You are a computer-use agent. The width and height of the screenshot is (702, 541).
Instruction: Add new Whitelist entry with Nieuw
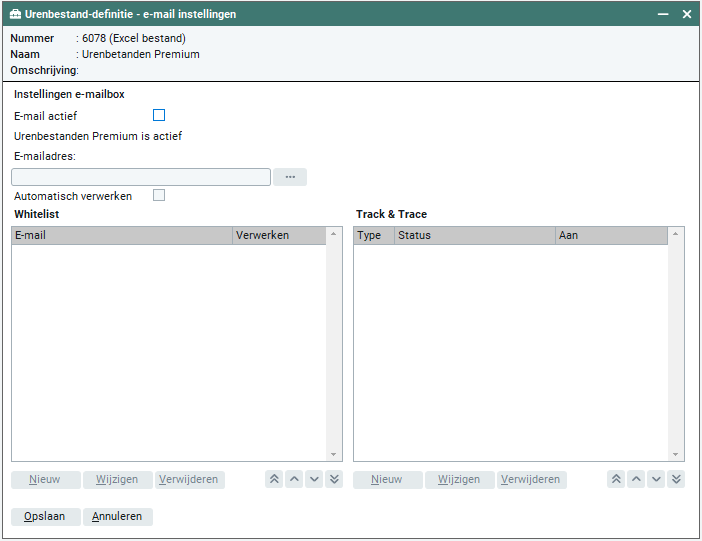click(x=45, y=480)
